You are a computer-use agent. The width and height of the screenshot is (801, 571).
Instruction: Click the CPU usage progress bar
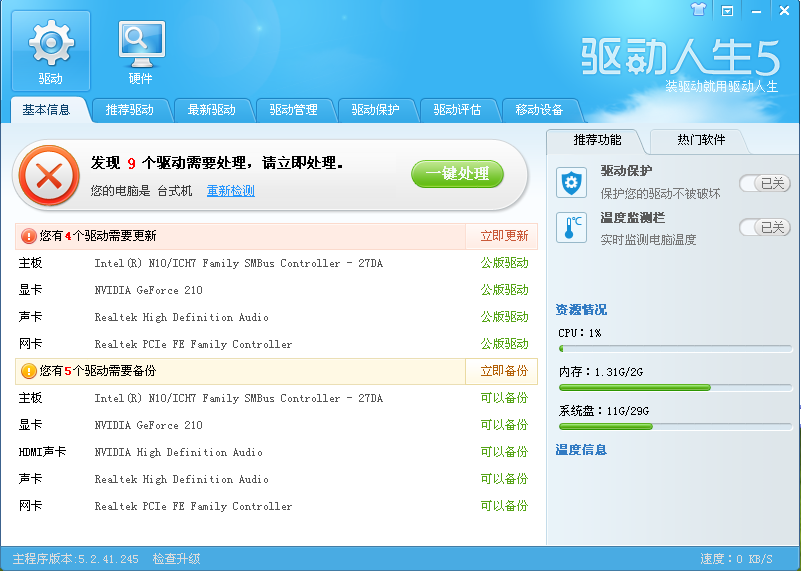click(675, 349)
